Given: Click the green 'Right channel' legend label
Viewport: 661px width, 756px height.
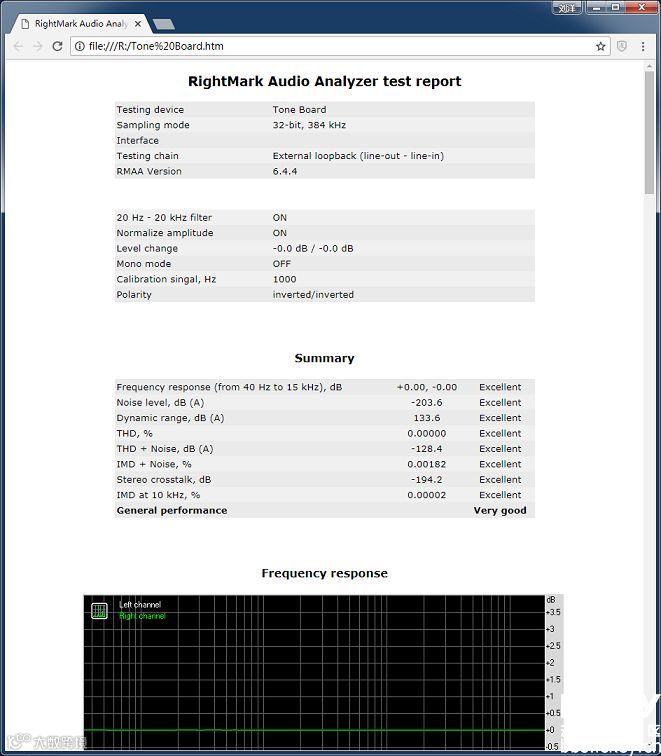Looking at the screenshot, I should pyautogui.click(x=142, y=616).
